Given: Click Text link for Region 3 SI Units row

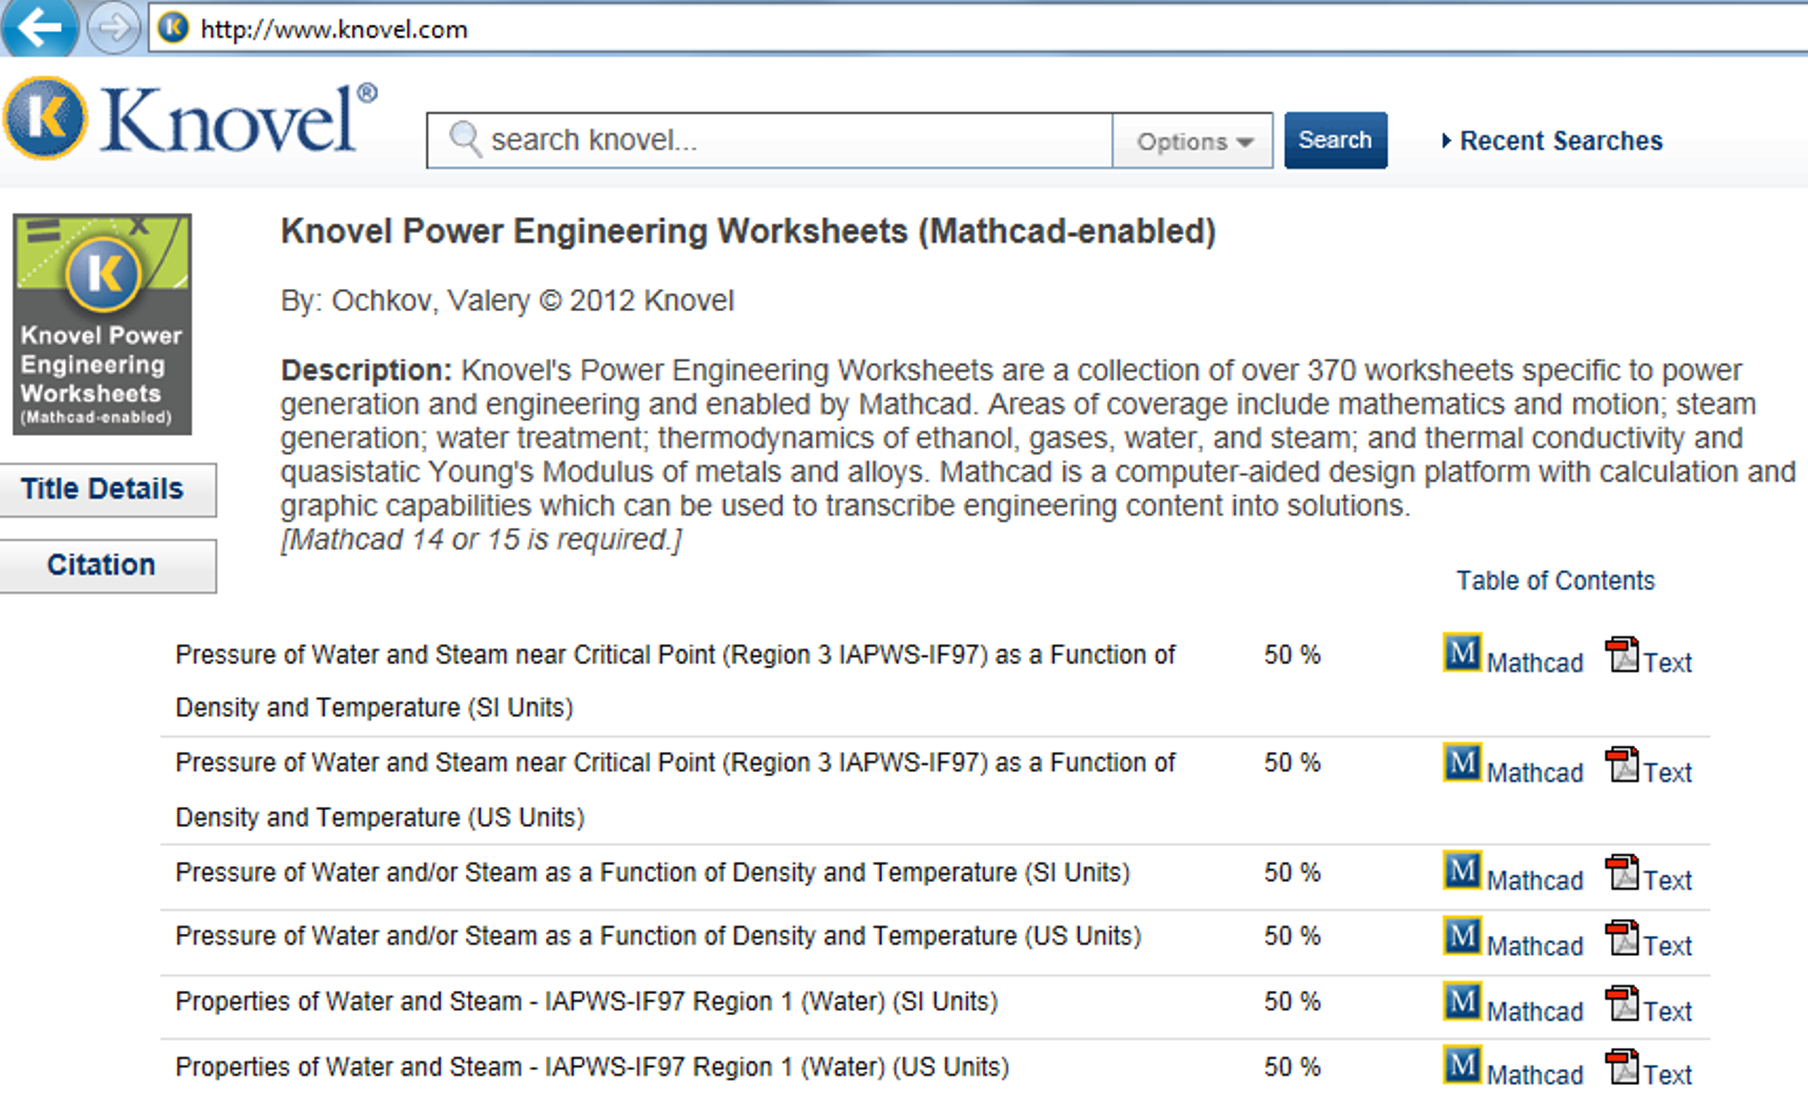Looking at the screenshot, I should coord(1668,663).
